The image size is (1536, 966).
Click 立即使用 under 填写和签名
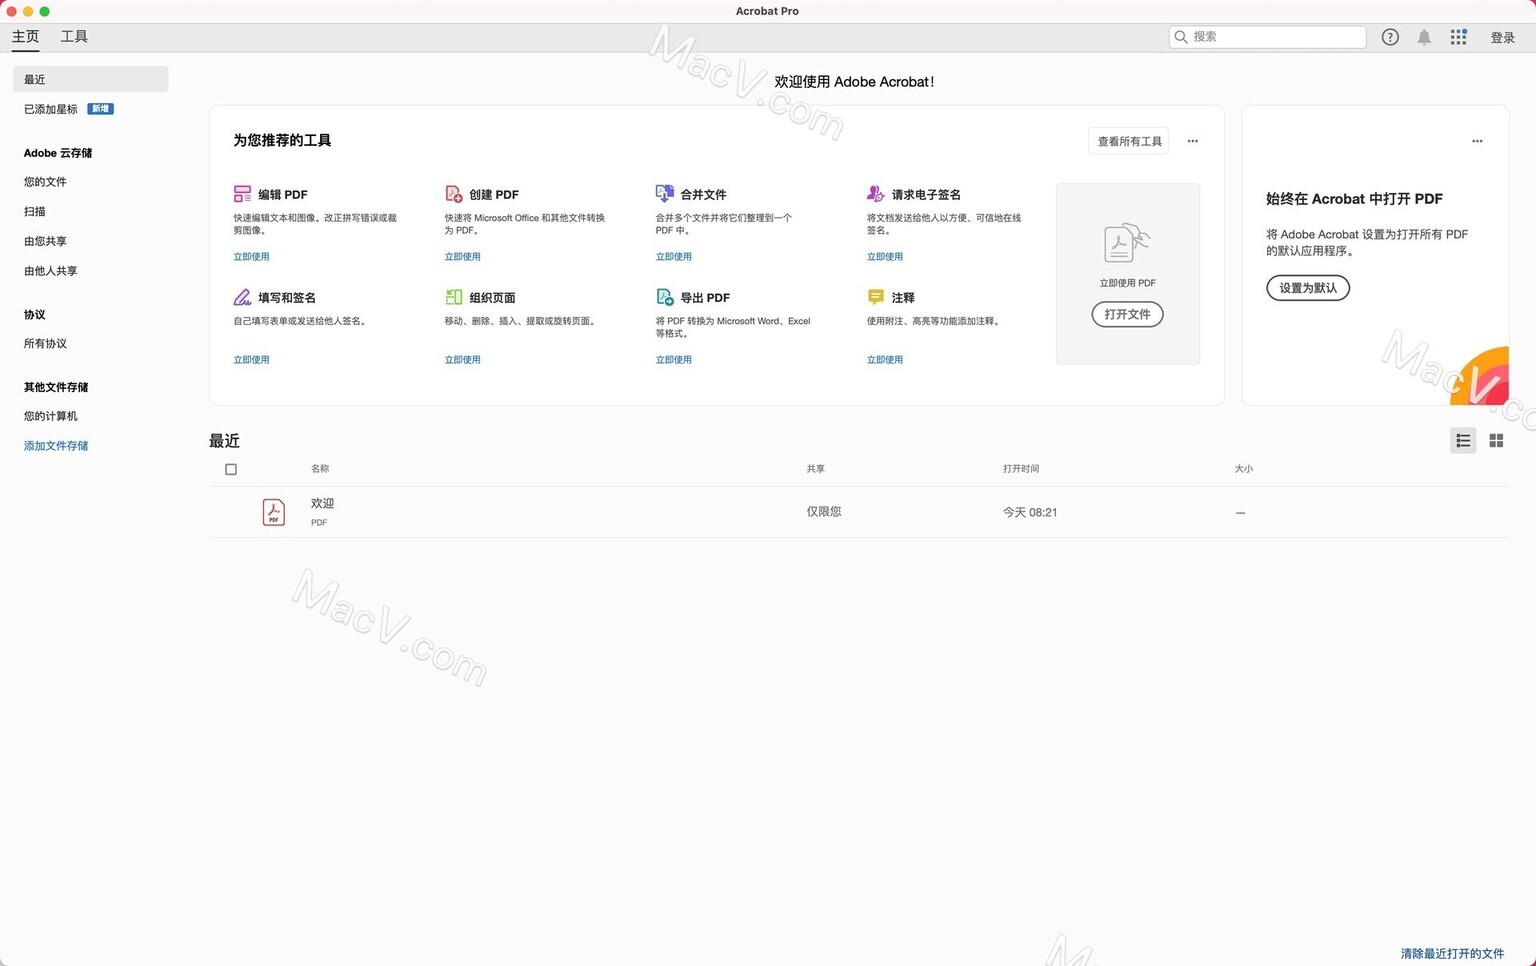coord(251,360)
